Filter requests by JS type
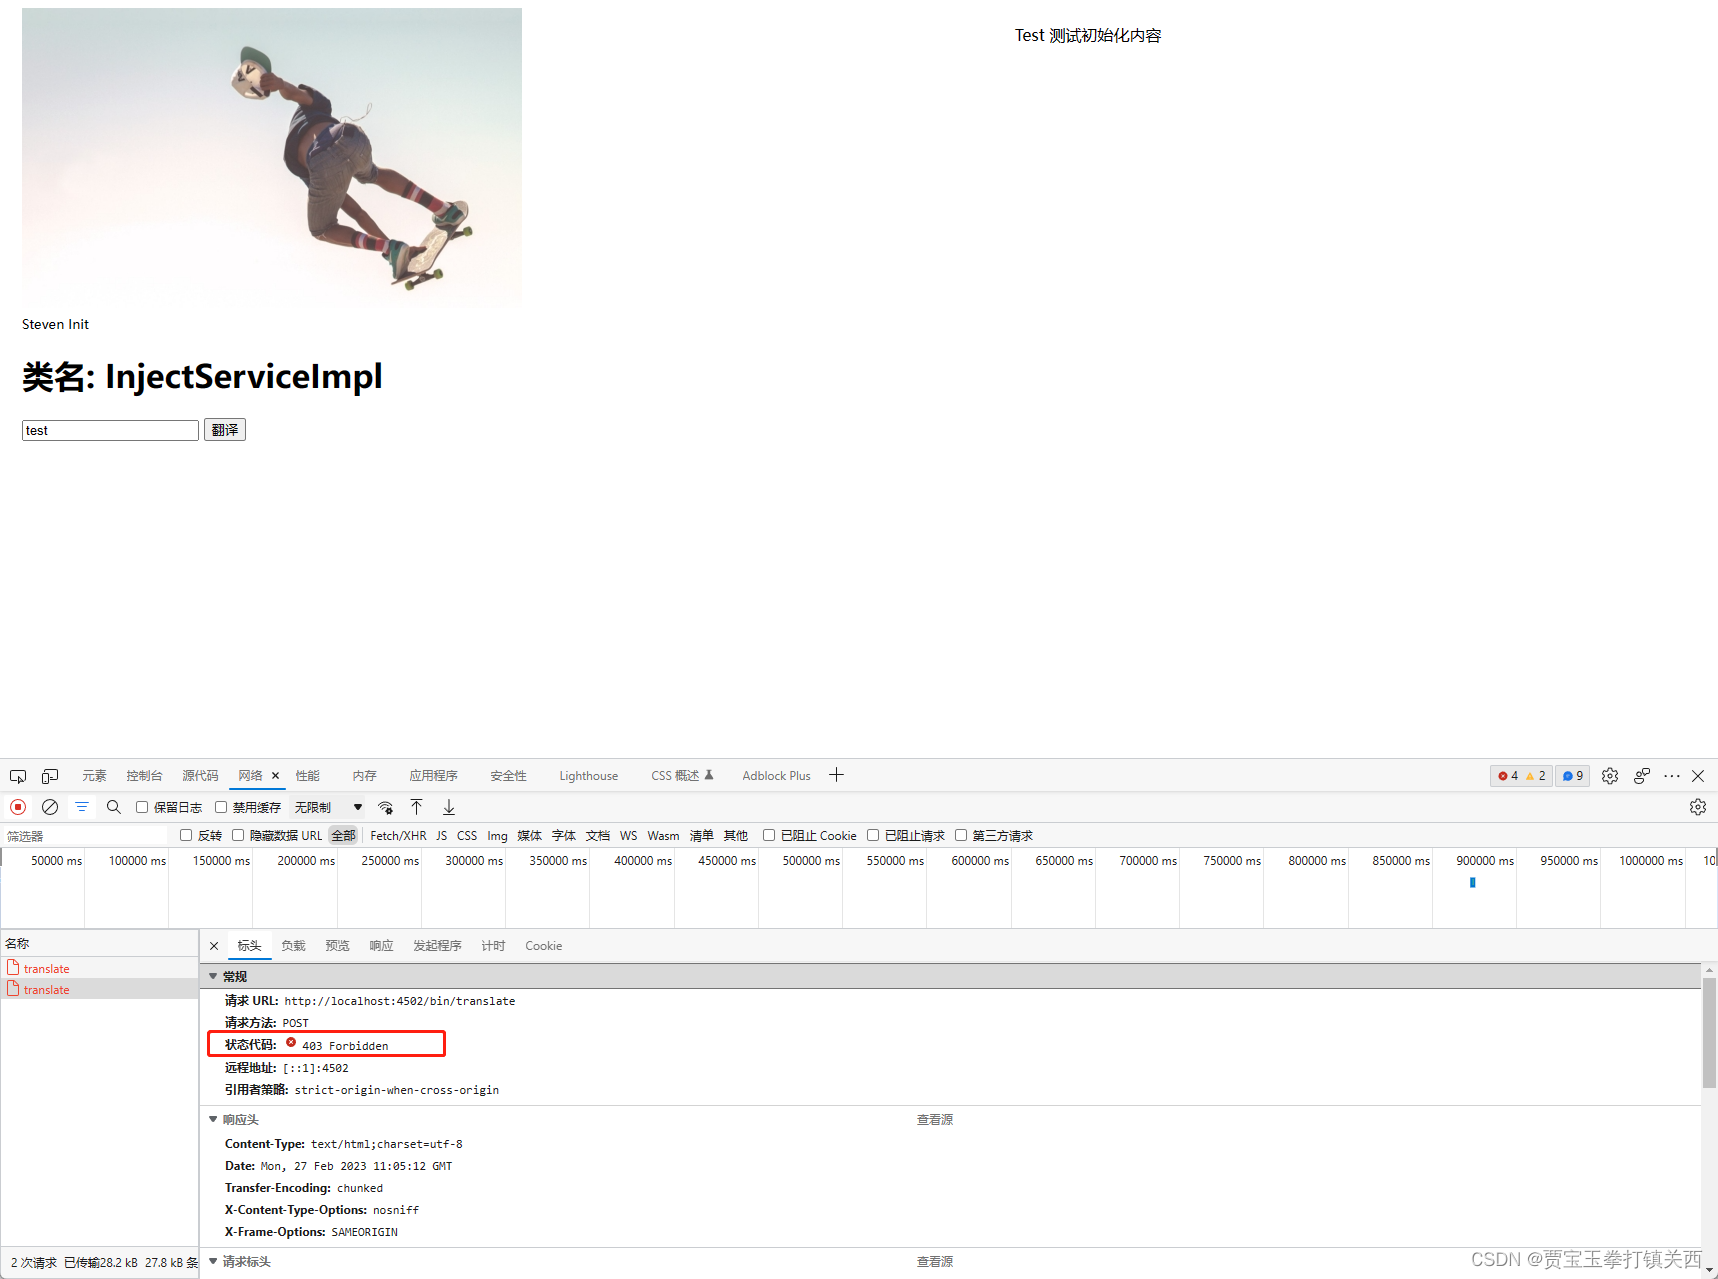Screen dimensions: 1718x1279 point(441,836)
